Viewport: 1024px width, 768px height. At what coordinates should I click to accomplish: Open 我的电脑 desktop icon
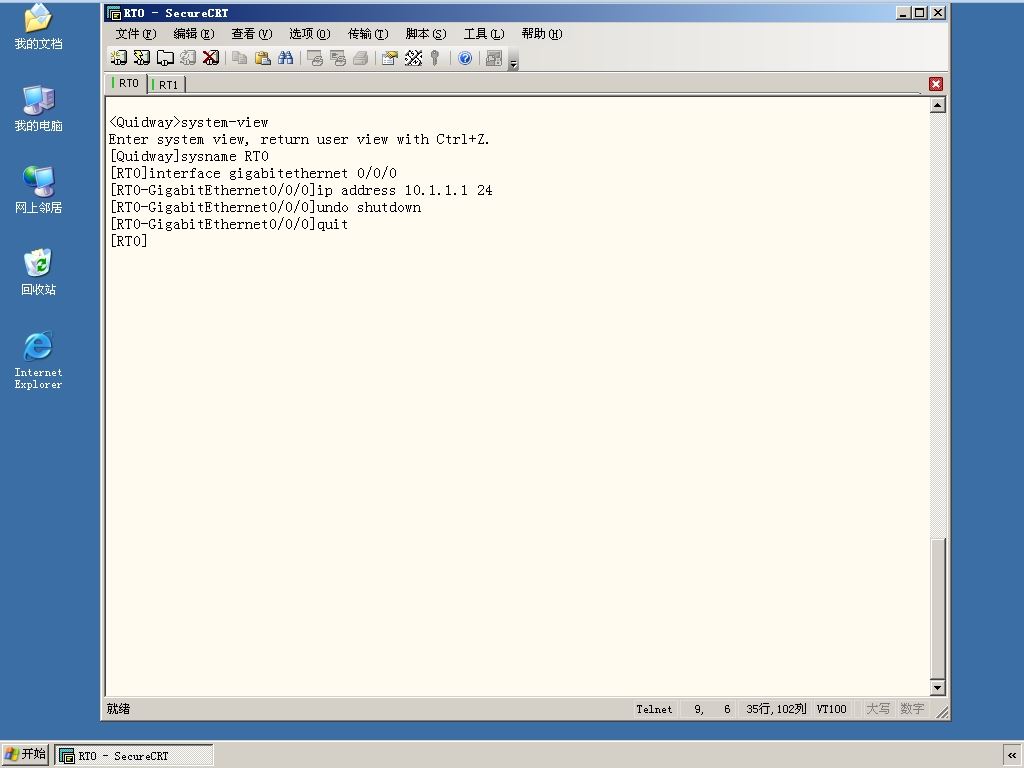click(x=39, y=108)
